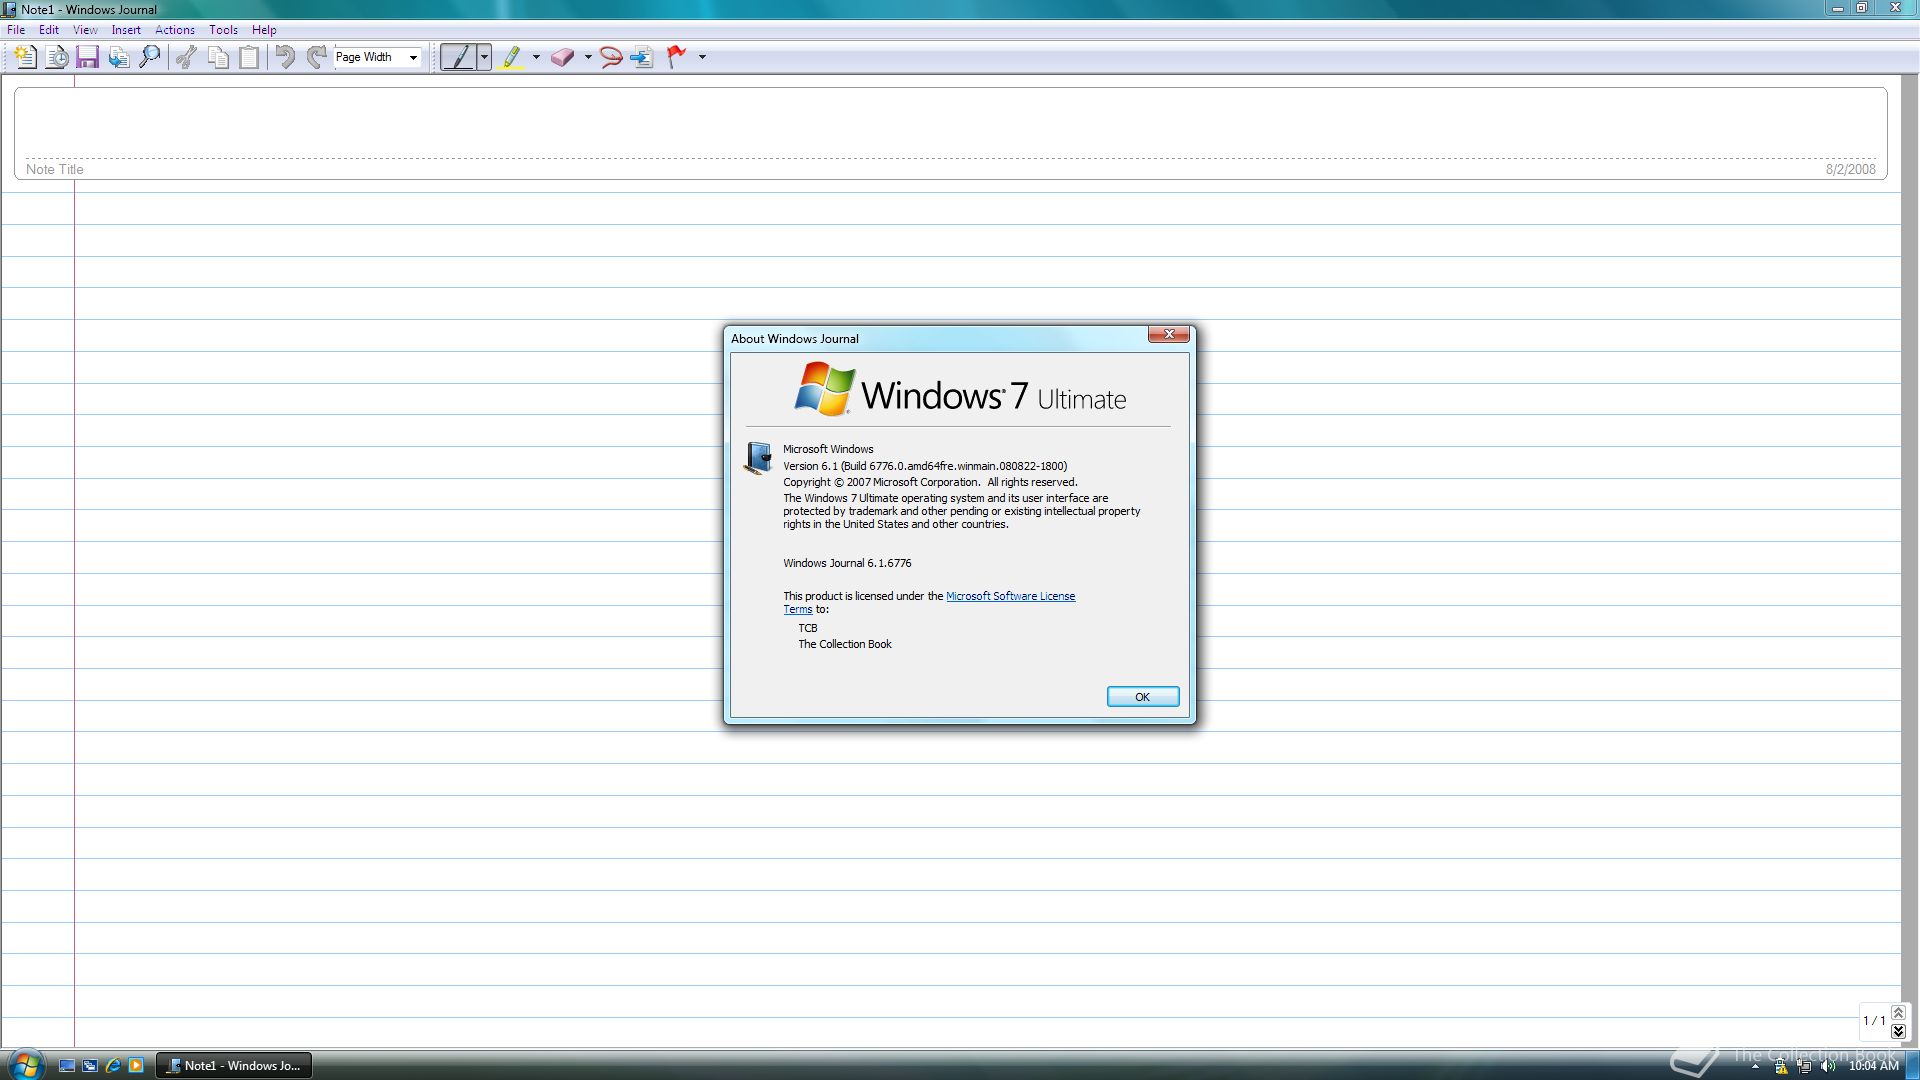This screenshot has height=1080, width=1920.
Task: Close the About Windows Journal dialog
Action: click(1169, 334)
